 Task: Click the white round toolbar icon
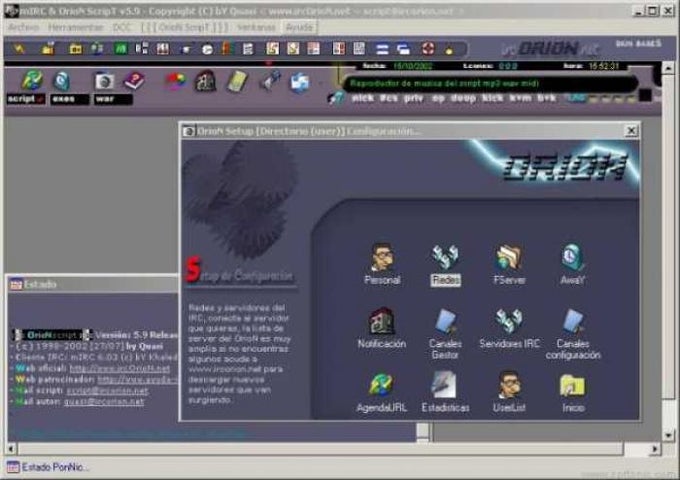pyautogui.click(x=207, y=49)
